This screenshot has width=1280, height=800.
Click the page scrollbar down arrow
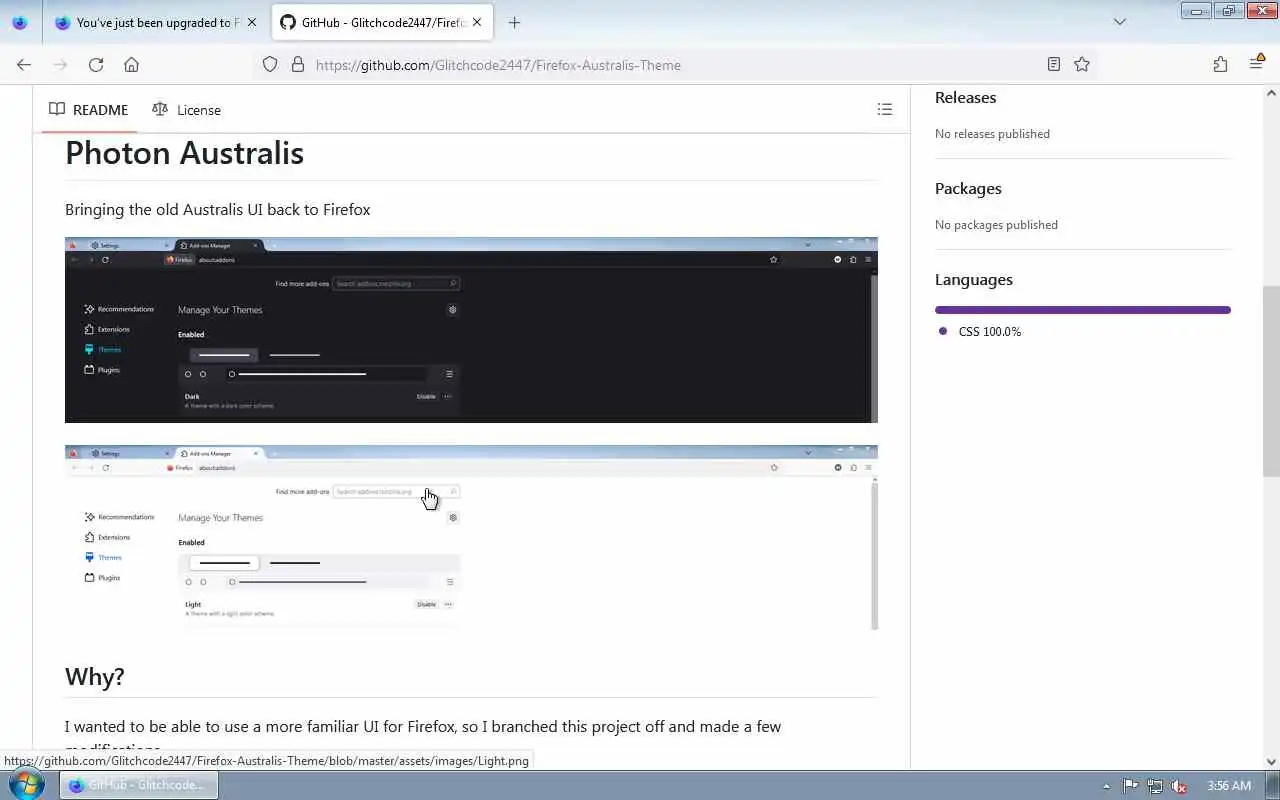1271,762
